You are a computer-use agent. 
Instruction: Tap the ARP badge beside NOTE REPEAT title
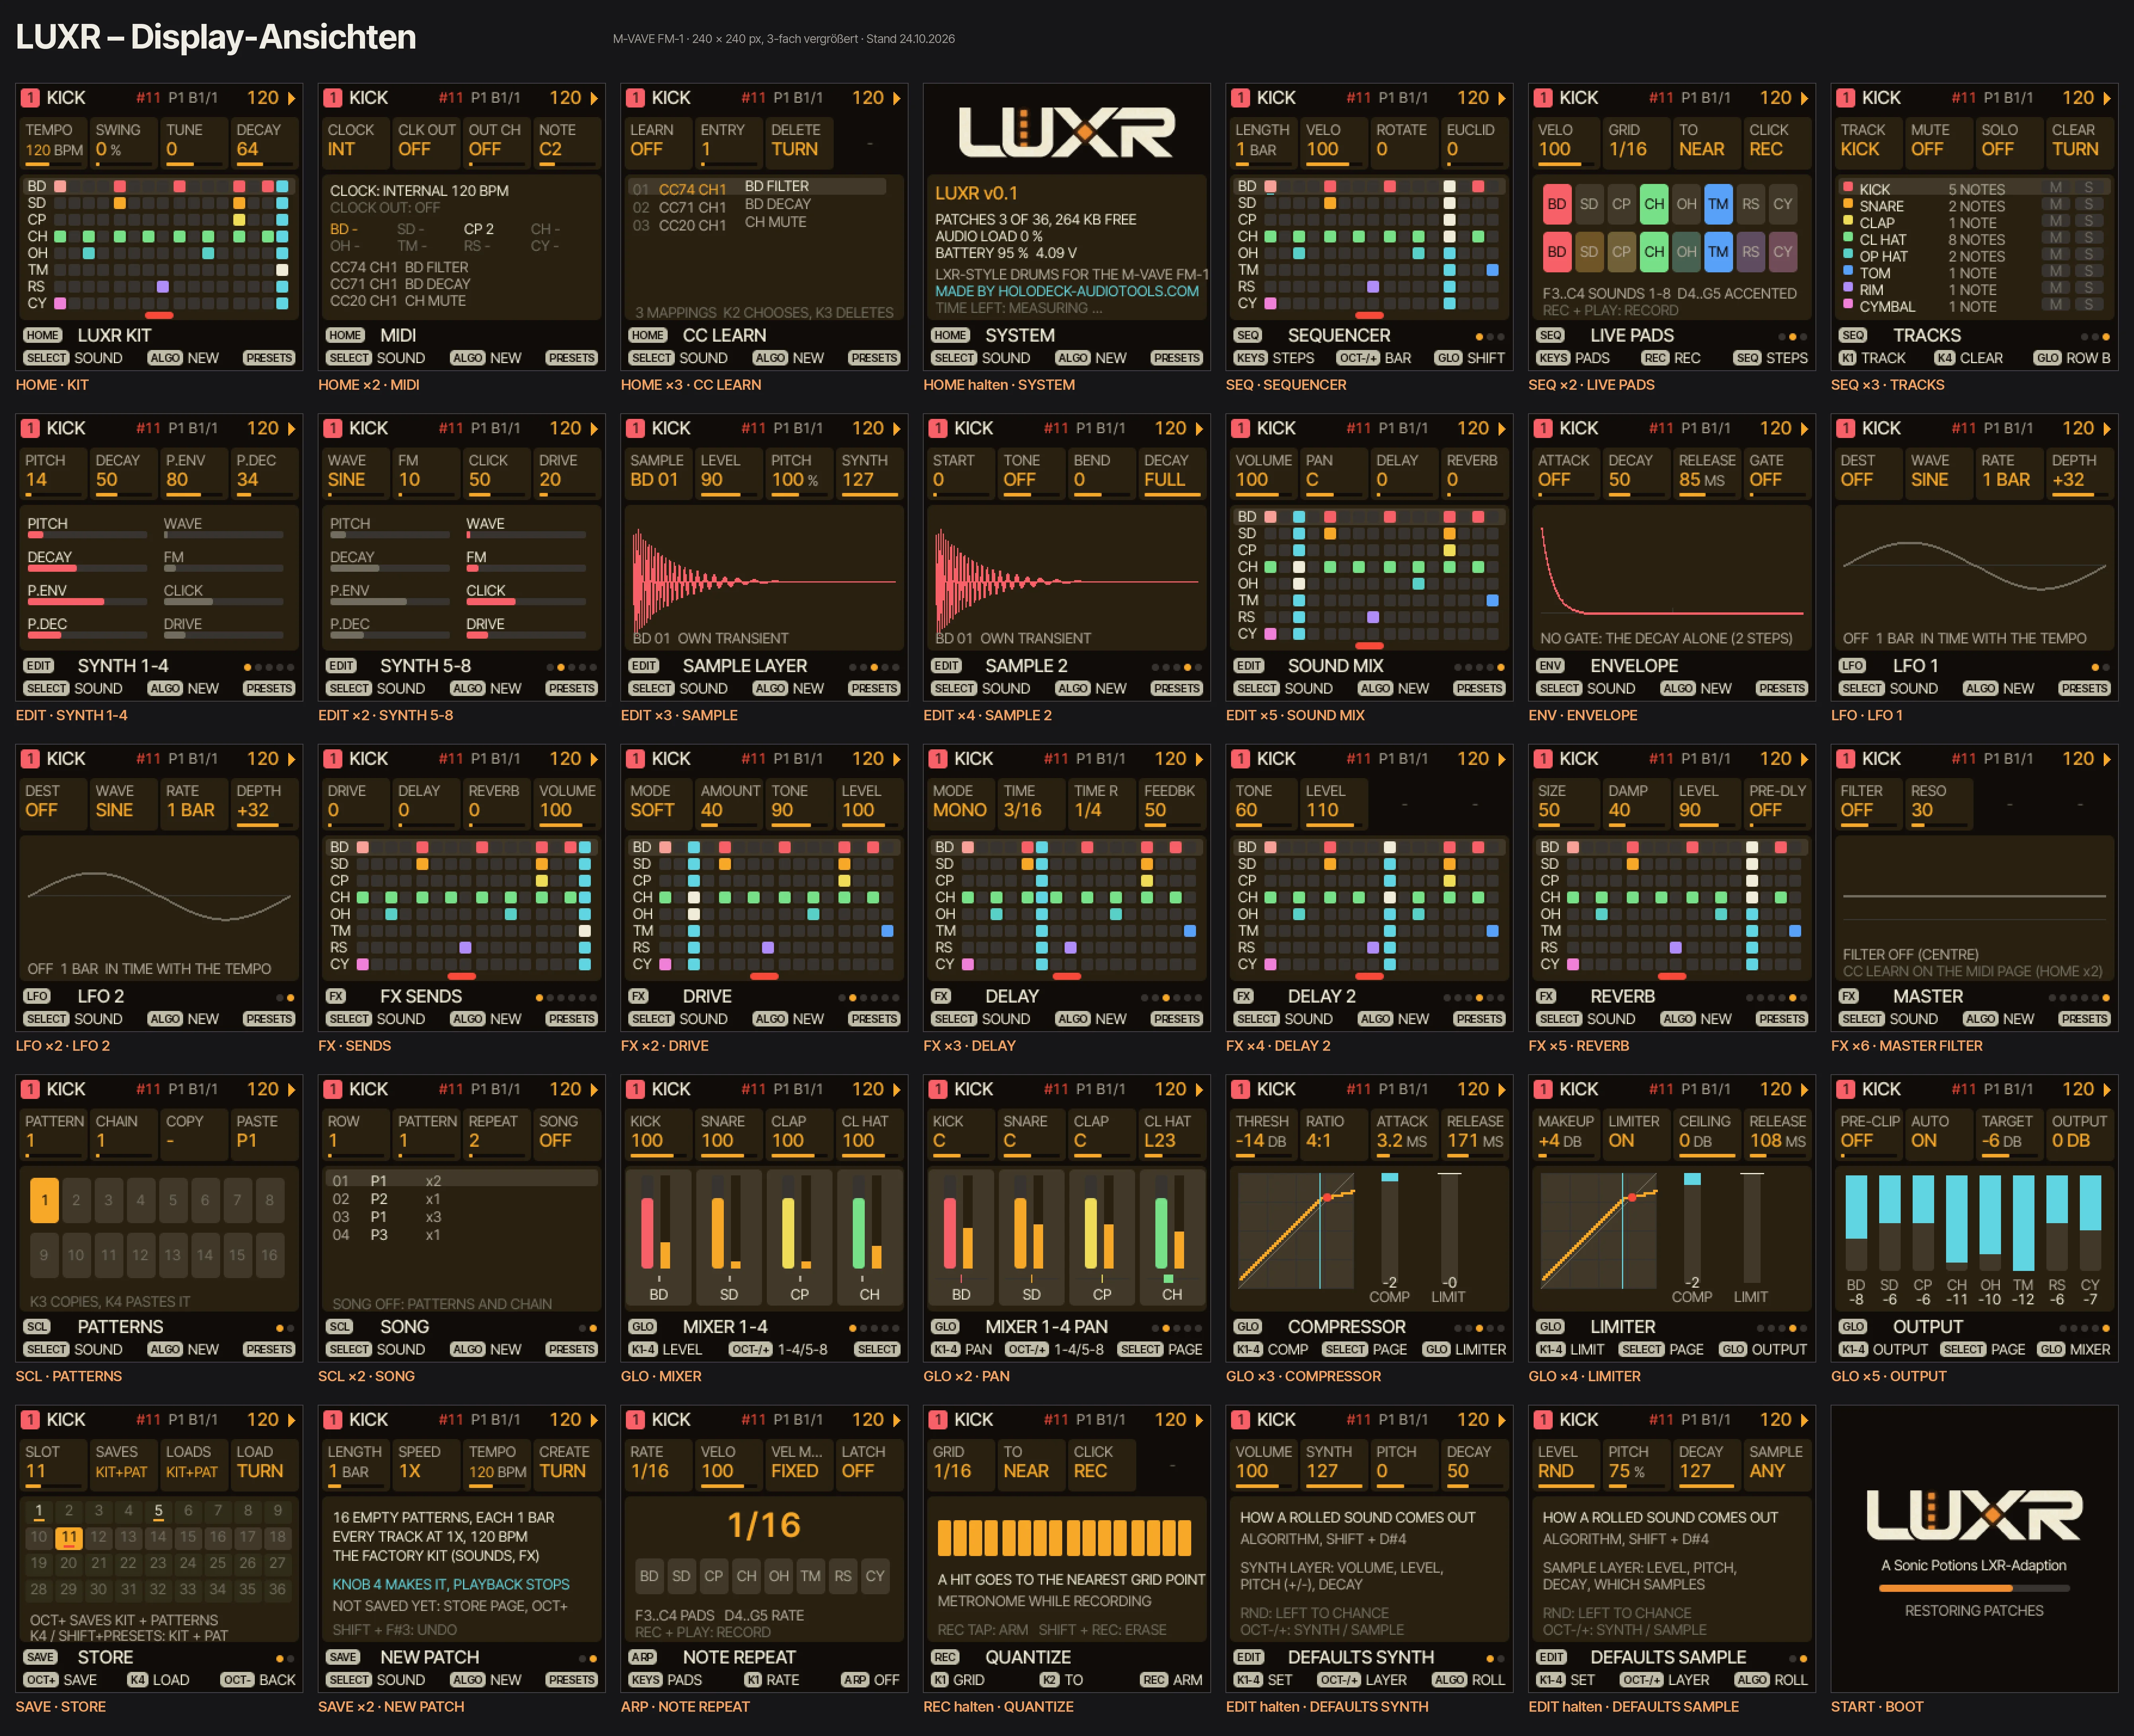click(642, 1658)
